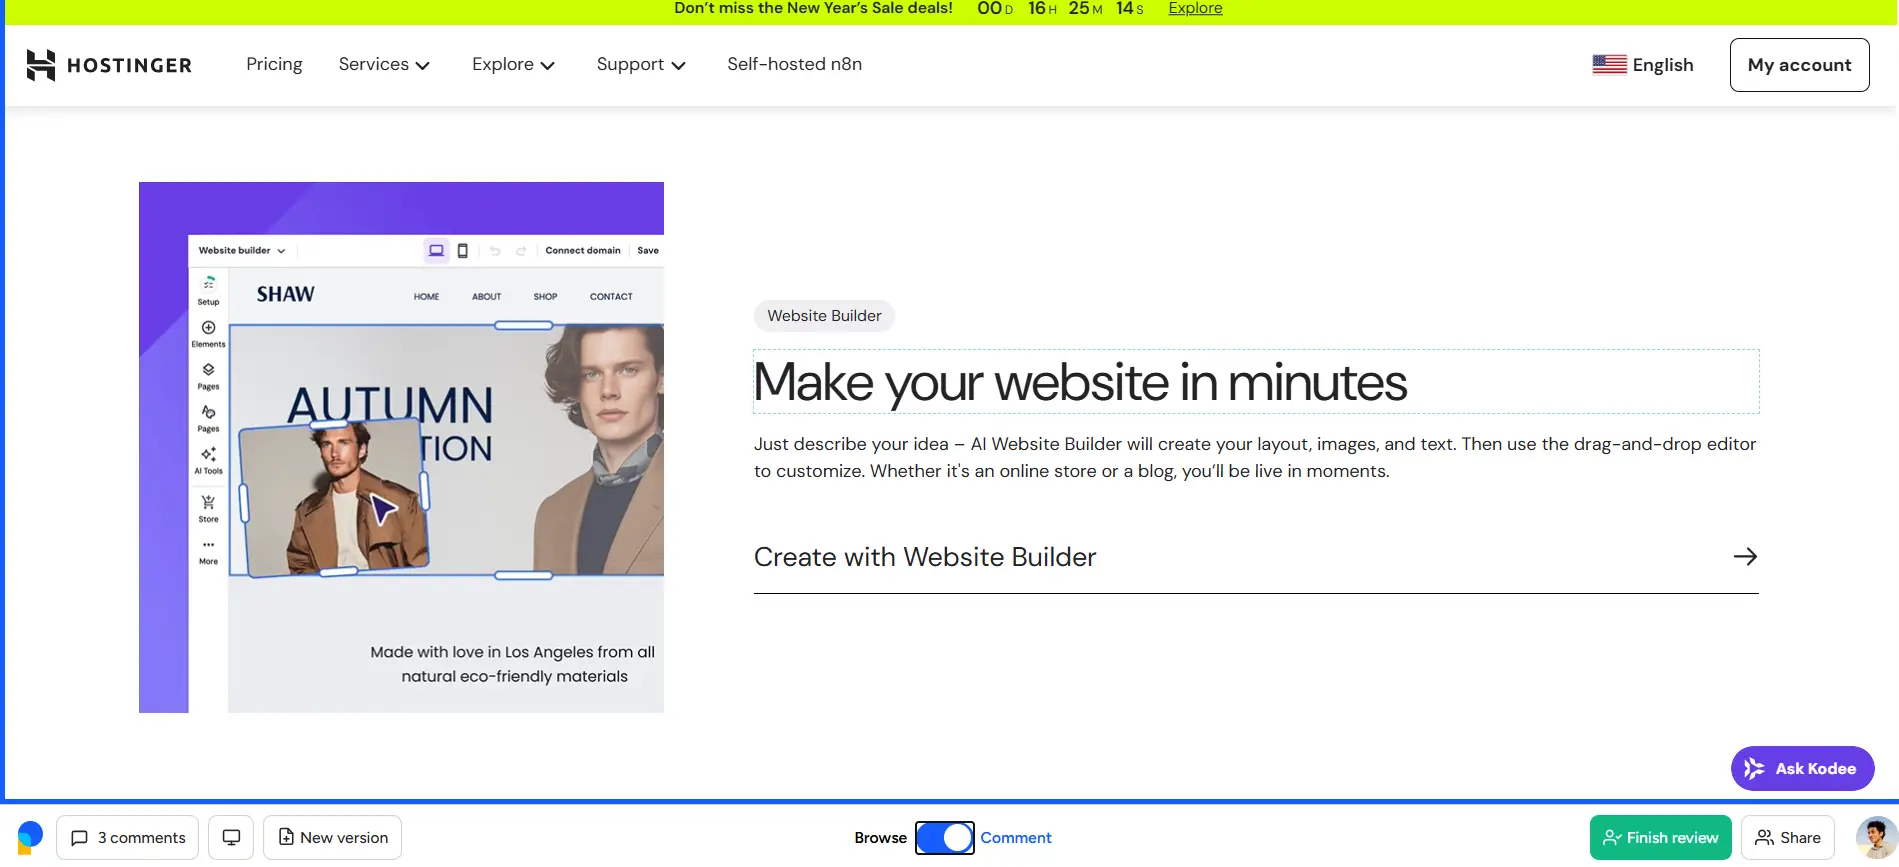Open My account
The height and width of the screenshot is (867, 1899).
[1799, 65]
